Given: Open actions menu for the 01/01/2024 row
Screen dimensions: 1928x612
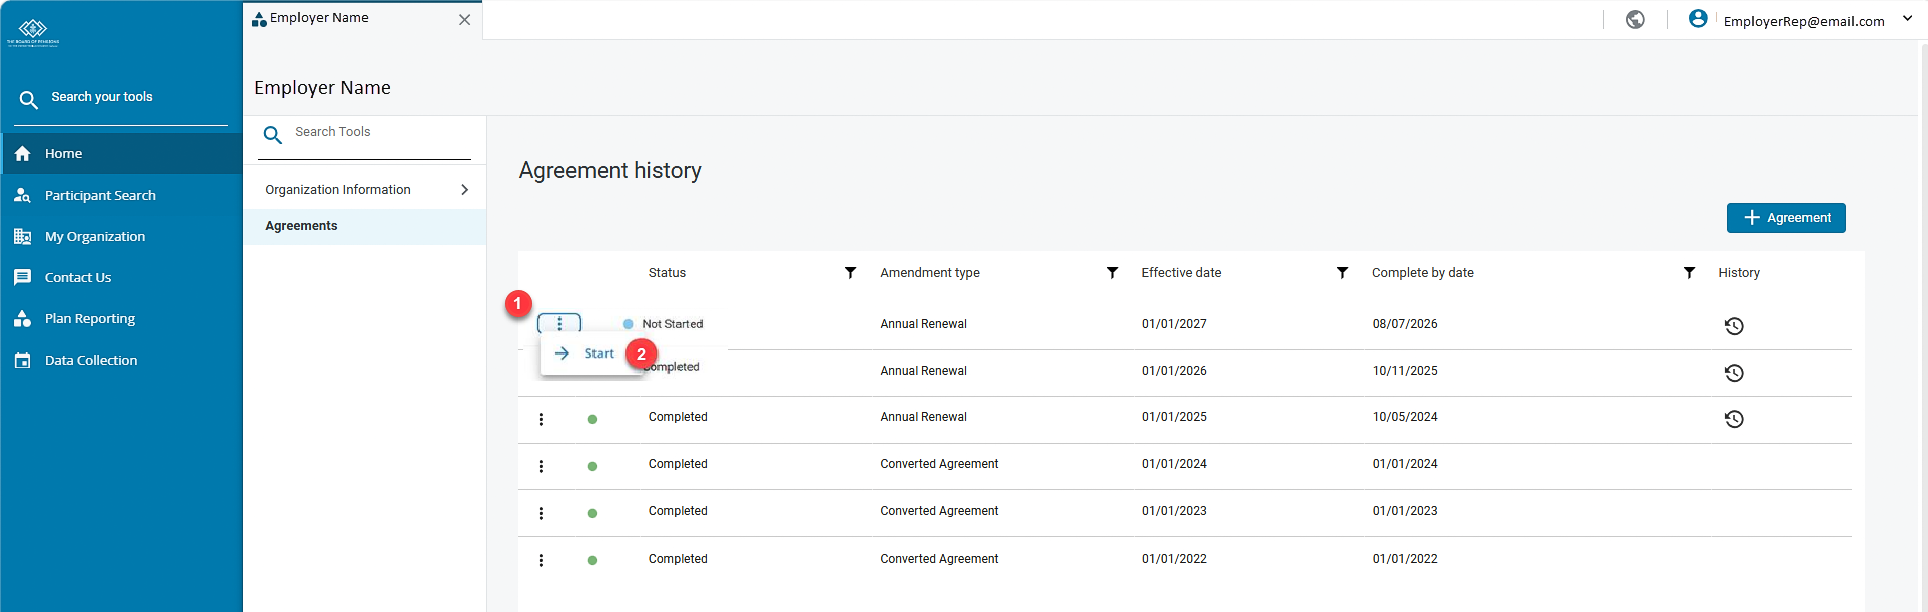Looking at the screenshot, I should (x=541, y=467).
